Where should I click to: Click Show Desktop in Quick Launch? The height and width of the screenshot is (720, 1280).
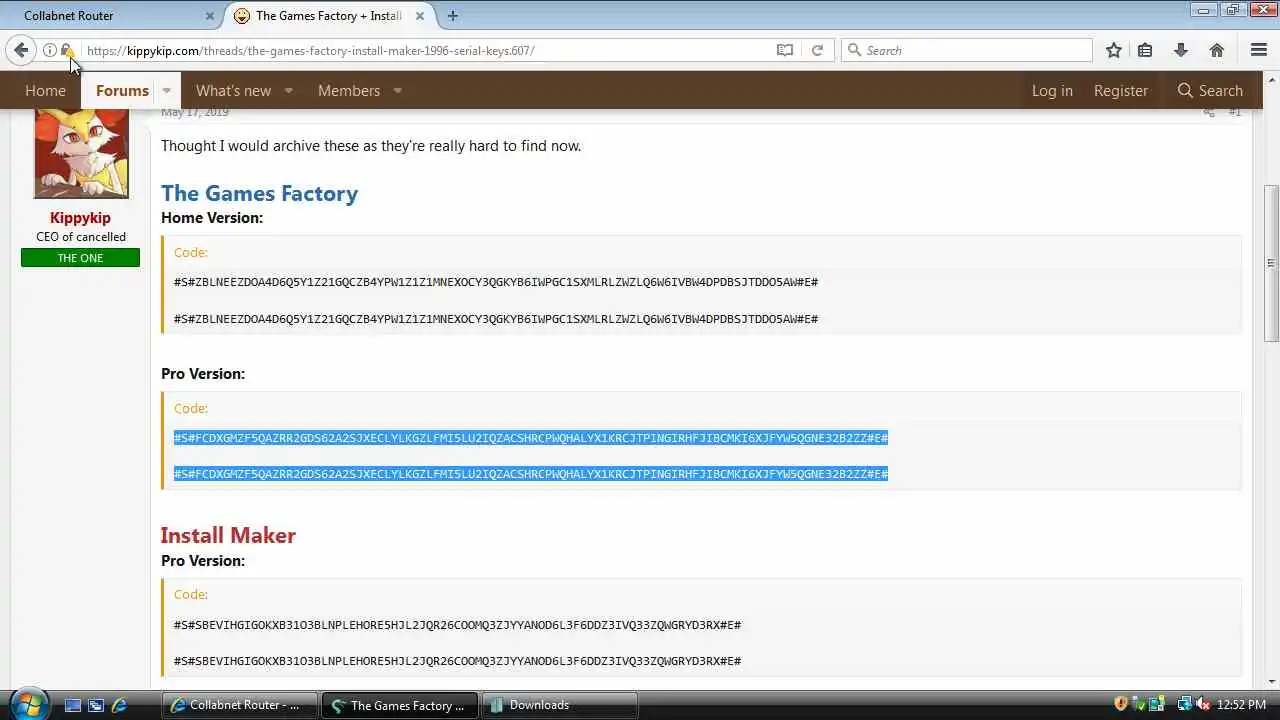(72, 705)
